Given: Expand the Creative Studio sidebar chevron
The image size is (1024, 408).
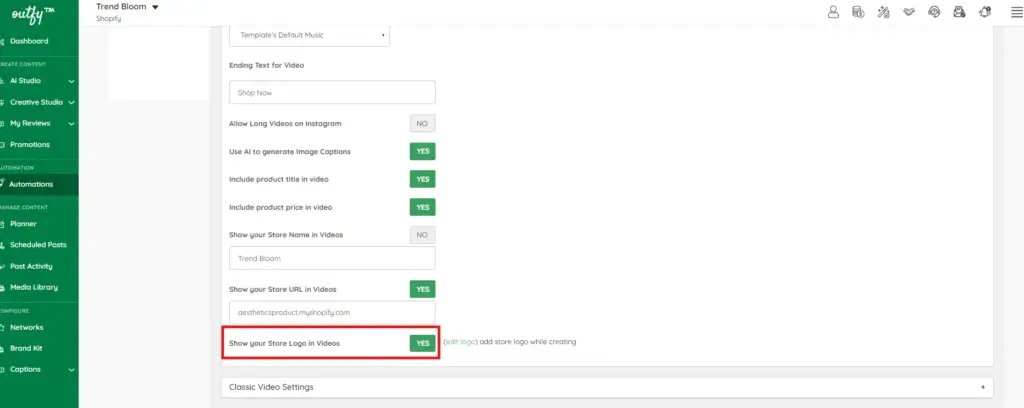Looking at the screenshot, I should (x=71, y=102).
